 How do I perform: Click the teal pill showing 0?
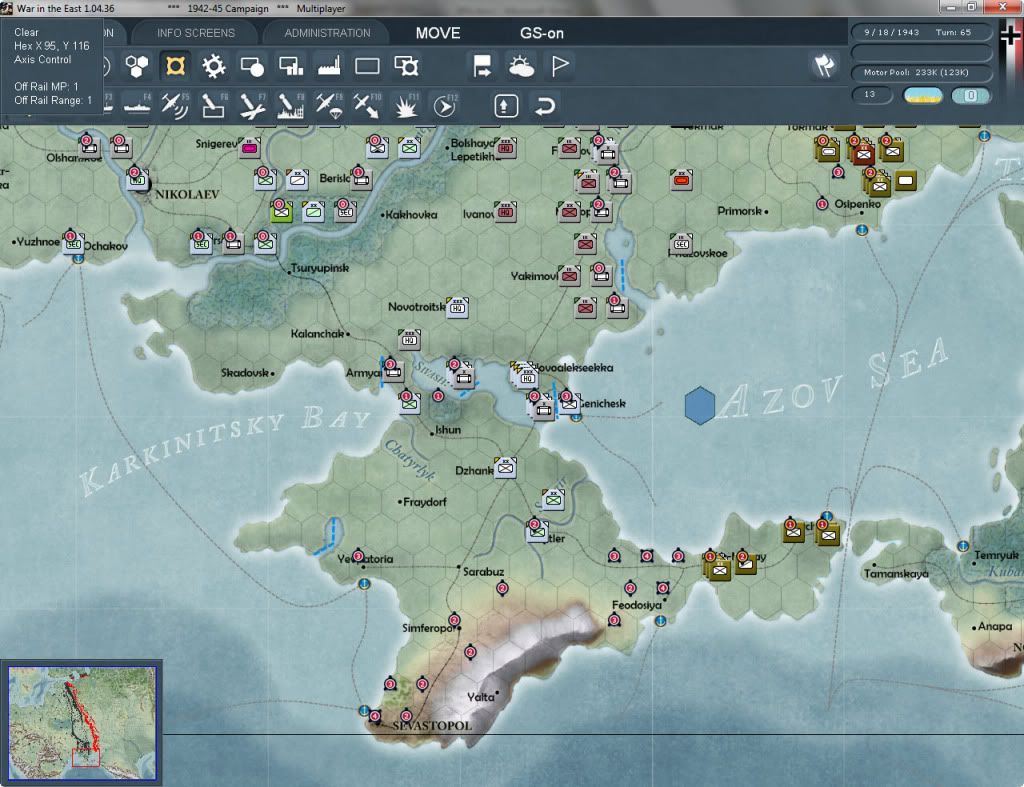971,95
